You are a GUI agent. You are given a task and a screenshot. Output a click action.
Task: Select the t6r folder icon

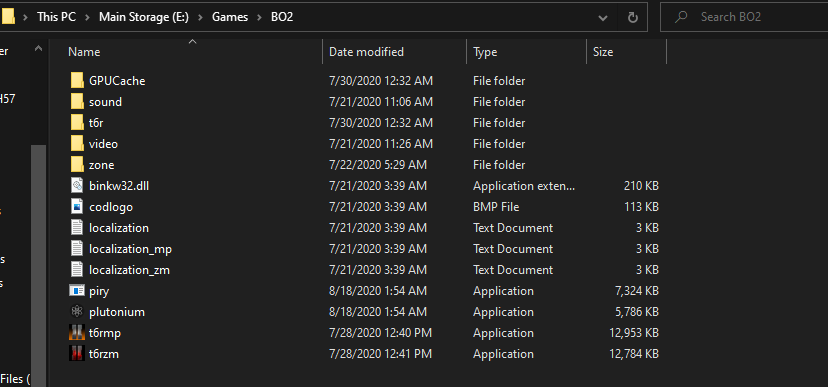pos(77,122)
